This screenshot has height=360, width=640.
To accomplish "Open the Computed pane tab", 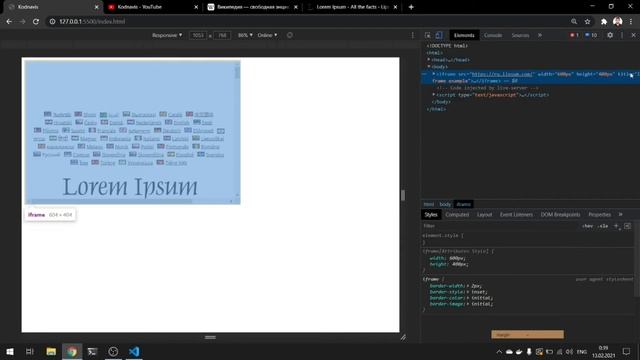I will pyautogui.click(x=457, y=215).
